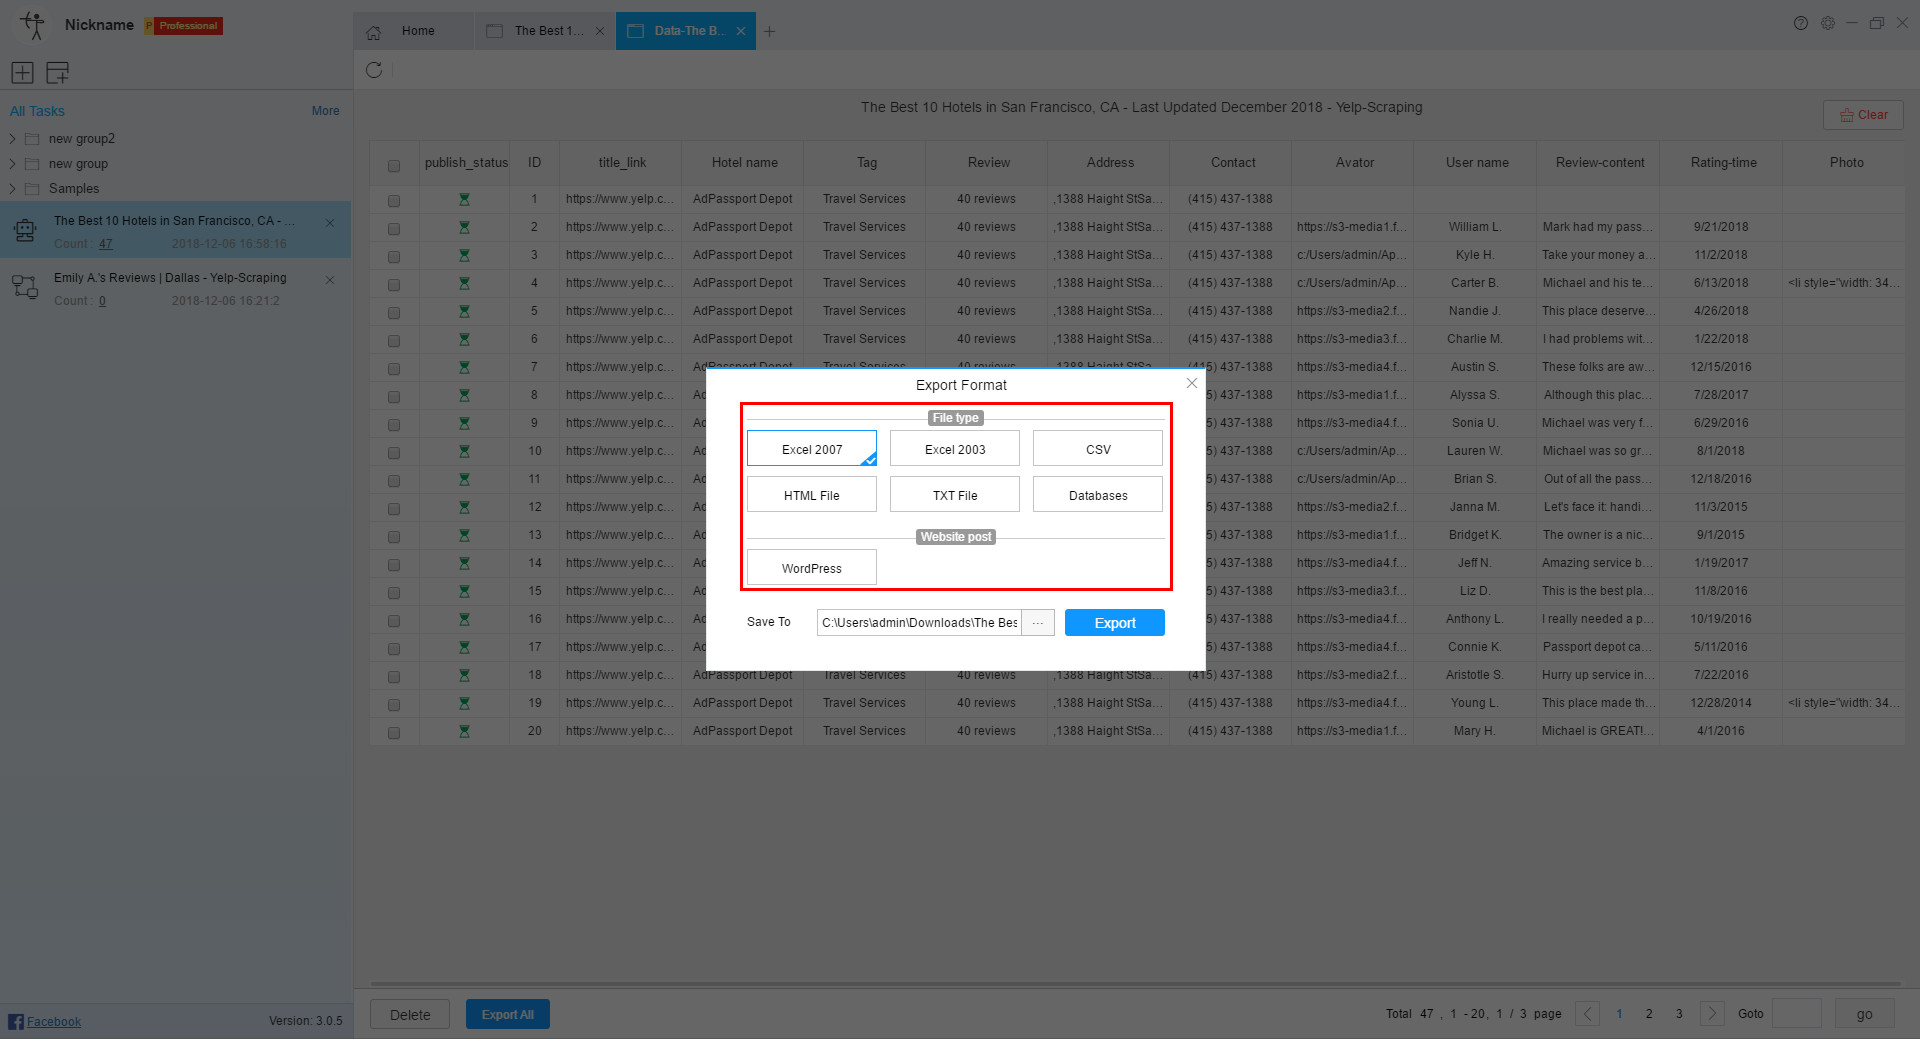1920x1039 pixels.
Task: Click the user avatar logo
Action: pos(33,25)
